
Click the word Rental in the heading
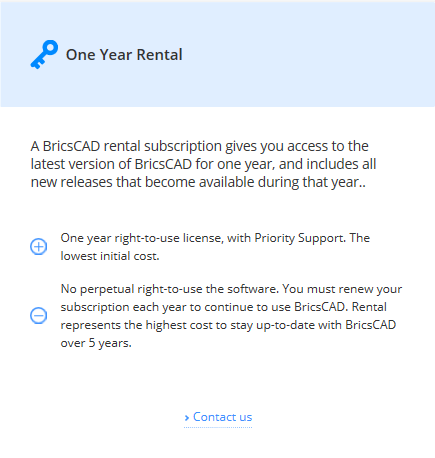pos(159,55)
